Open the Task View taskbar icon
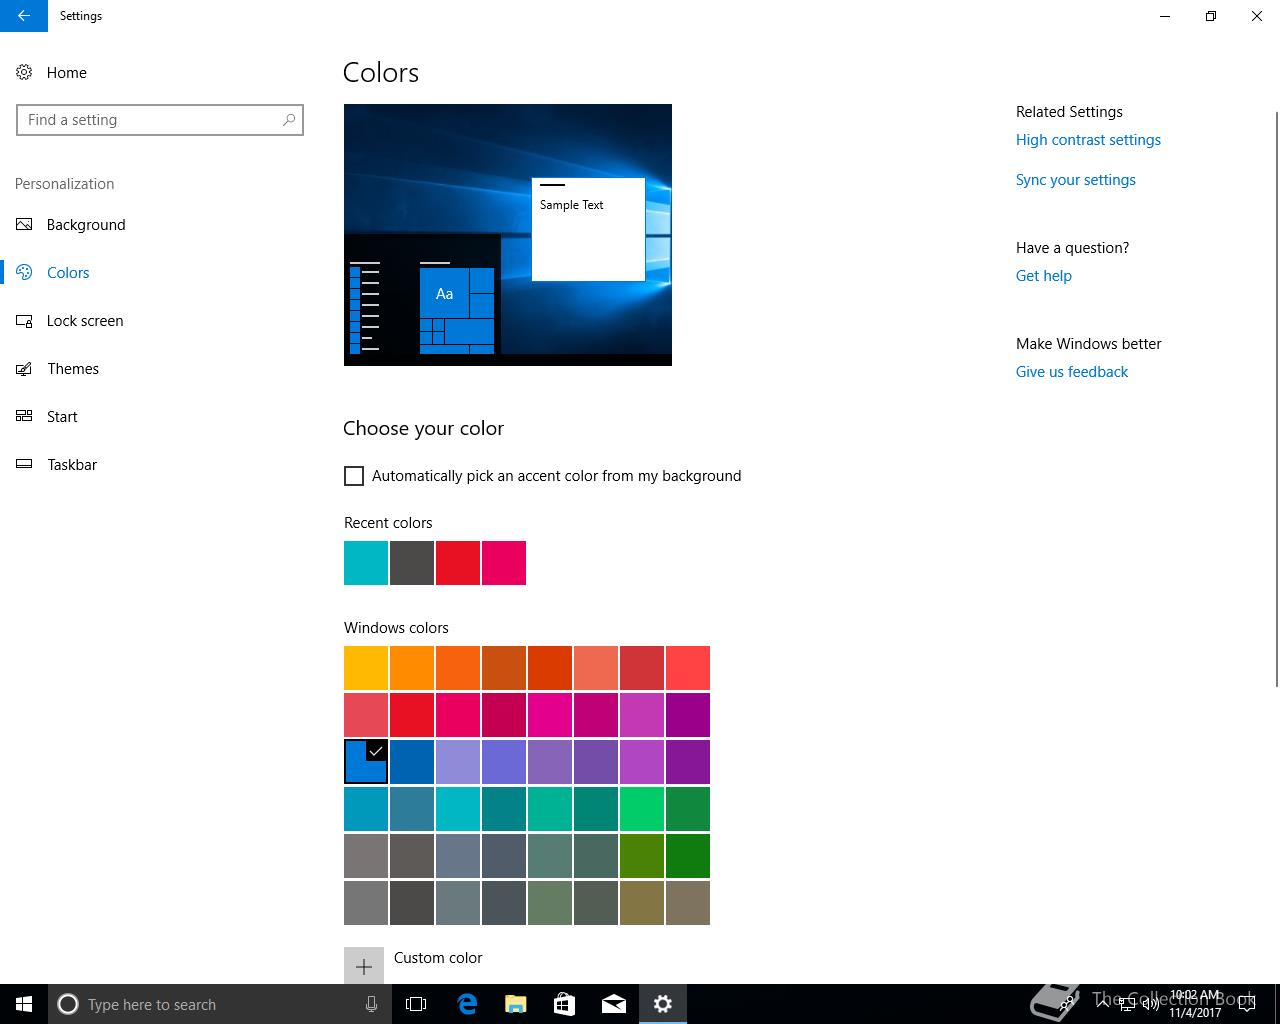This screenshot has height=1024, width=1280. (416, 1004)
